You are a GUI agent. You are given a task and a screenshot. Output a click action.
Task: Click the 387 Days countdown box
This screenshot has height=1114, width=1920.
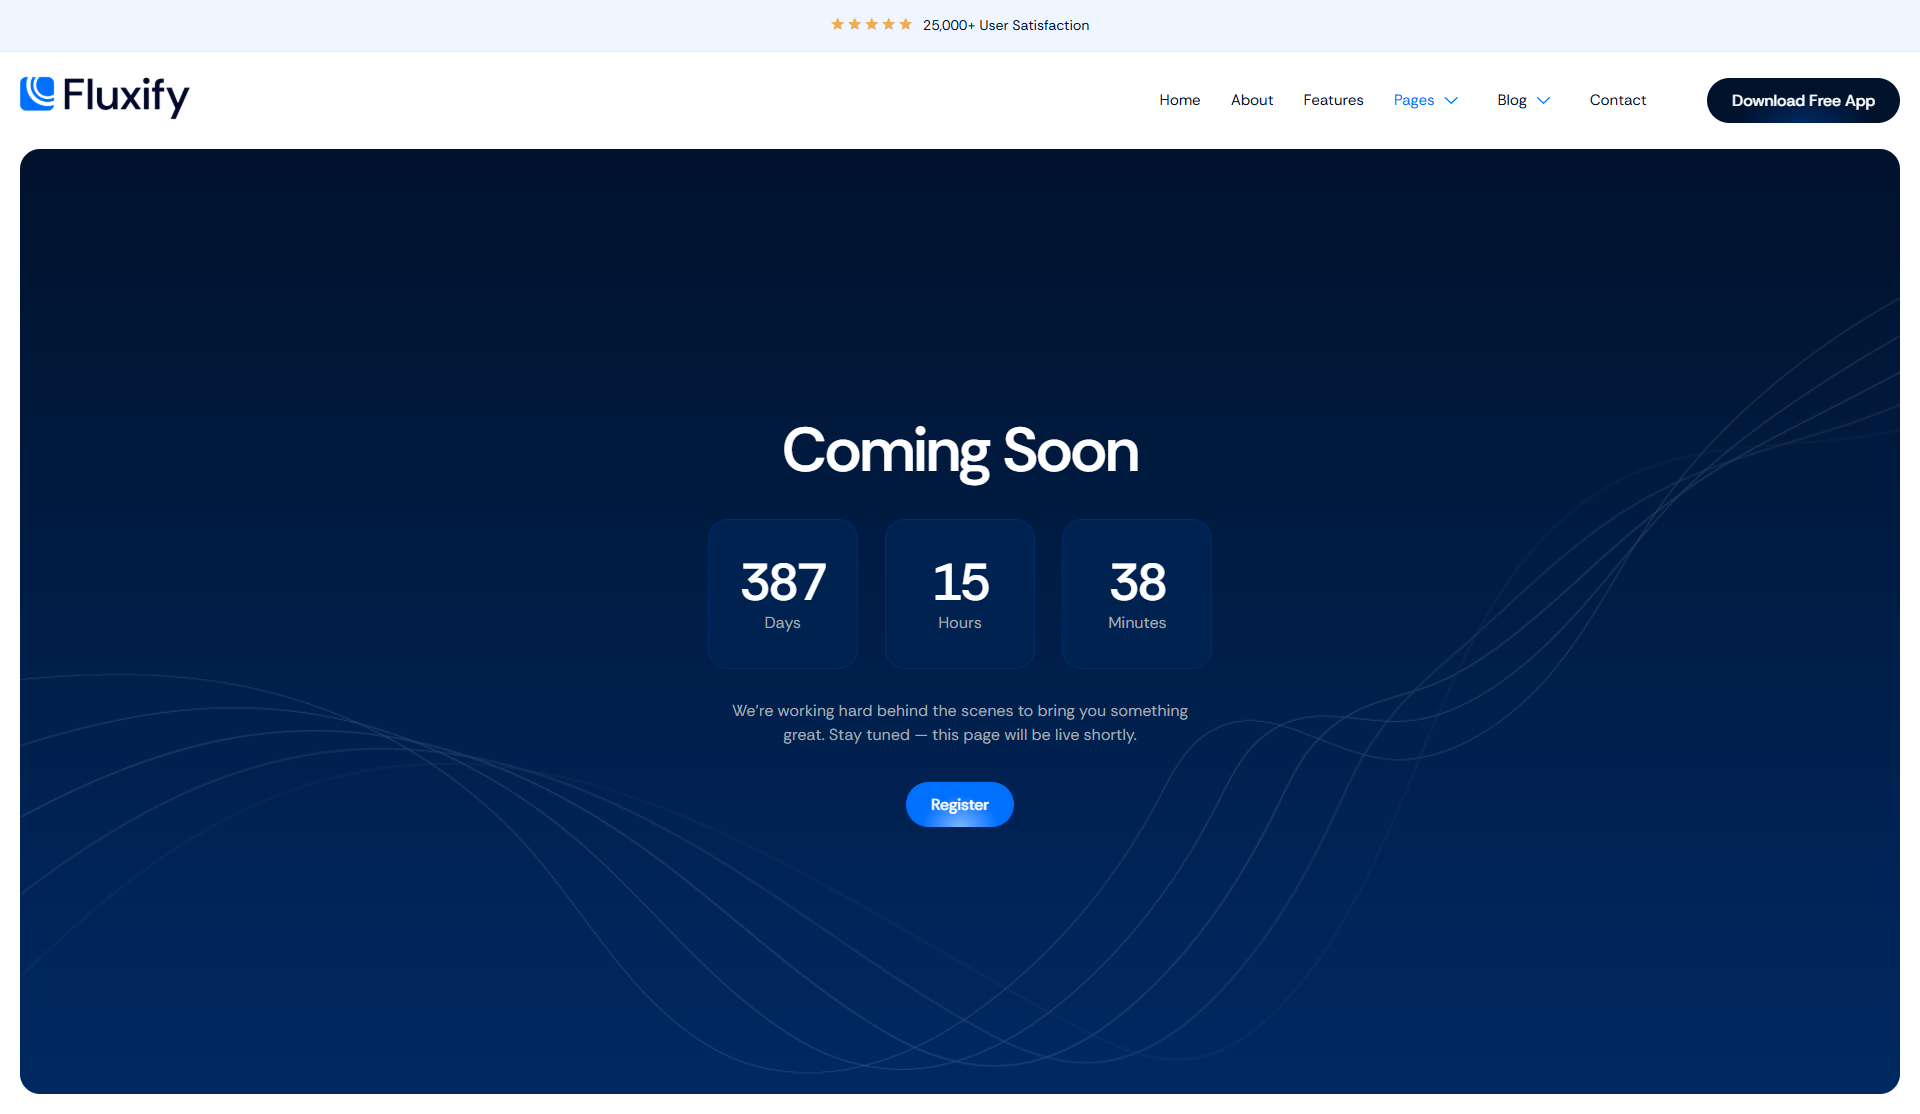coord(783,593)
